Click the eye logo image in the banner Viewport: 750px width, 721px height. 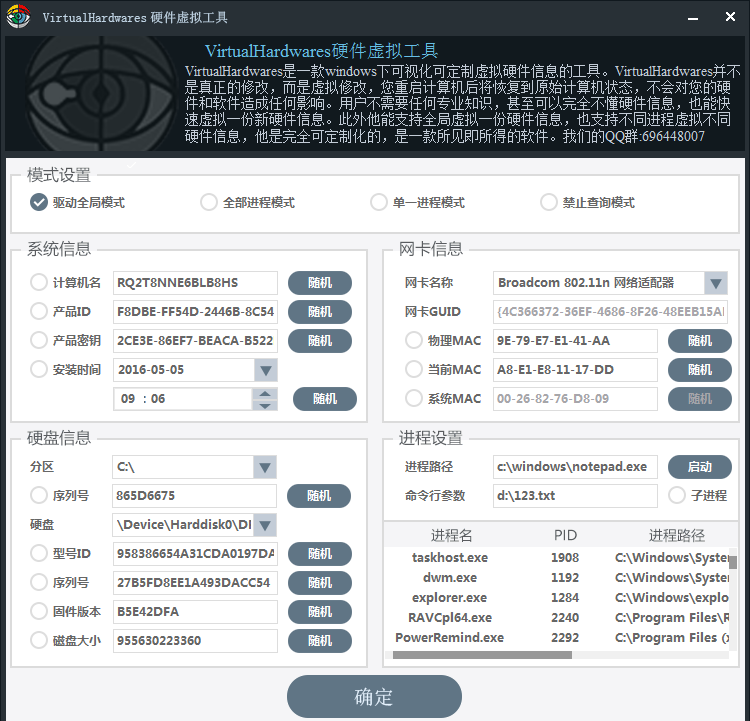pyautogui.click(x=95, y=93)
